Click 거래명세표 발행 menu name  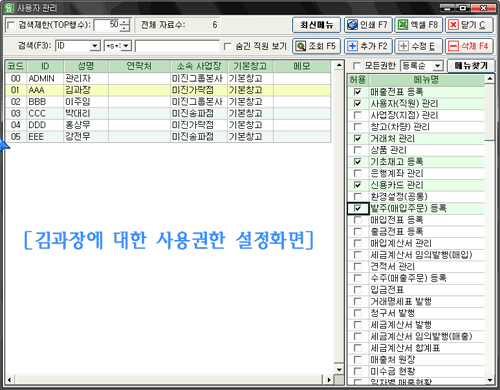pos(401,302)
